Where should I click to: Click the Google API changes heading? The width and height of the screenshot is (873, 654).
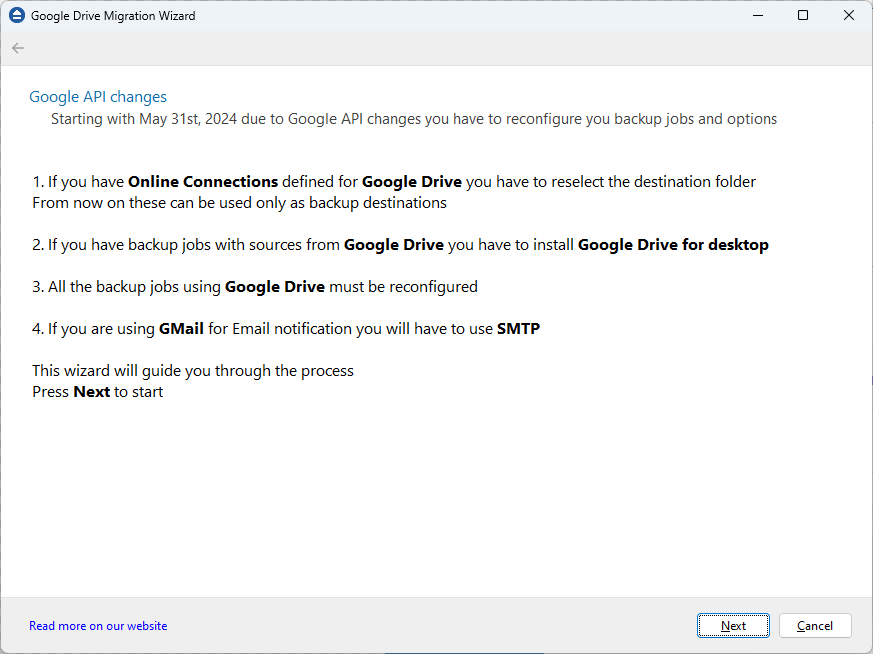97,96
